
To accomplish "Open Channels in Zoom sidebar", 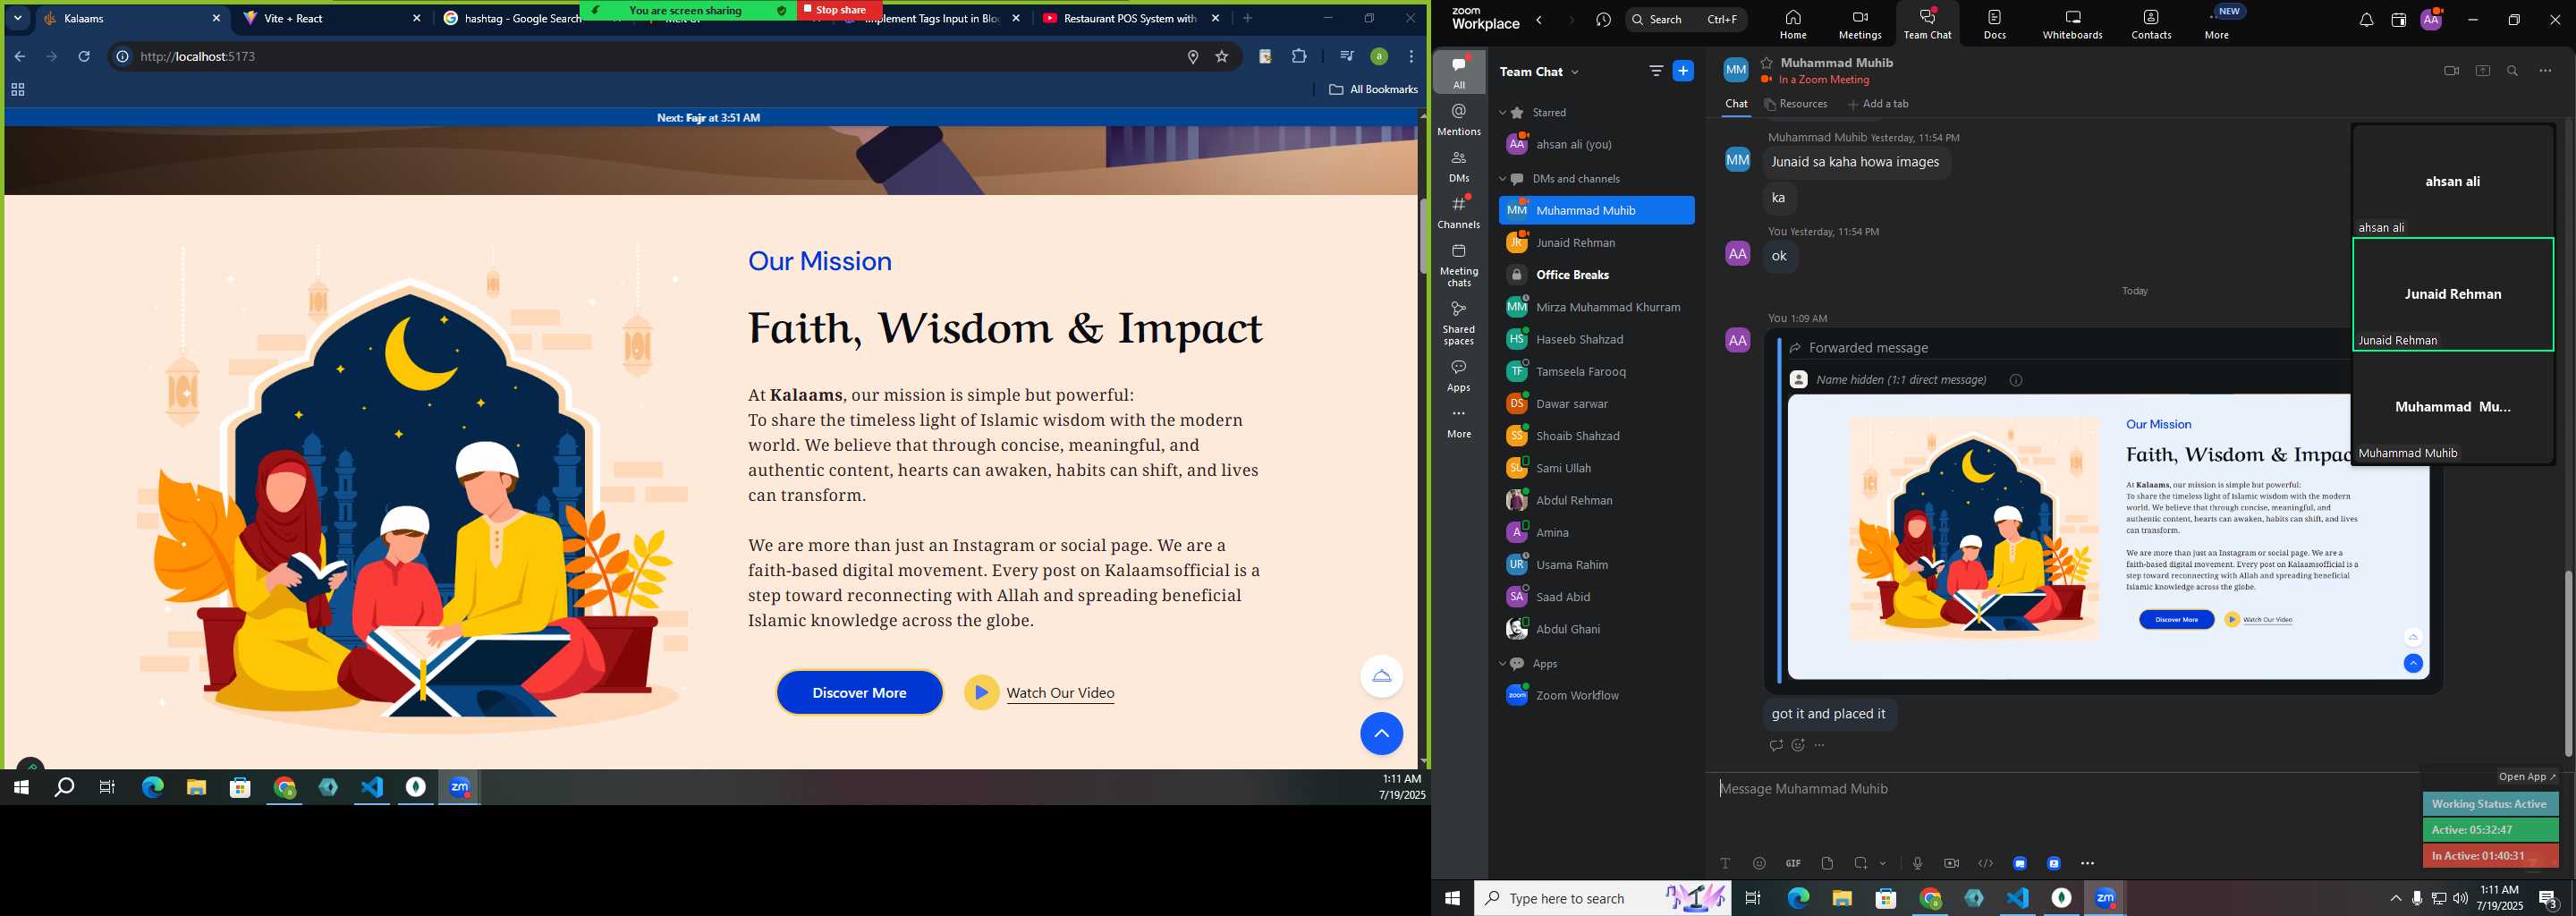I will click(x=1459, y=212).
